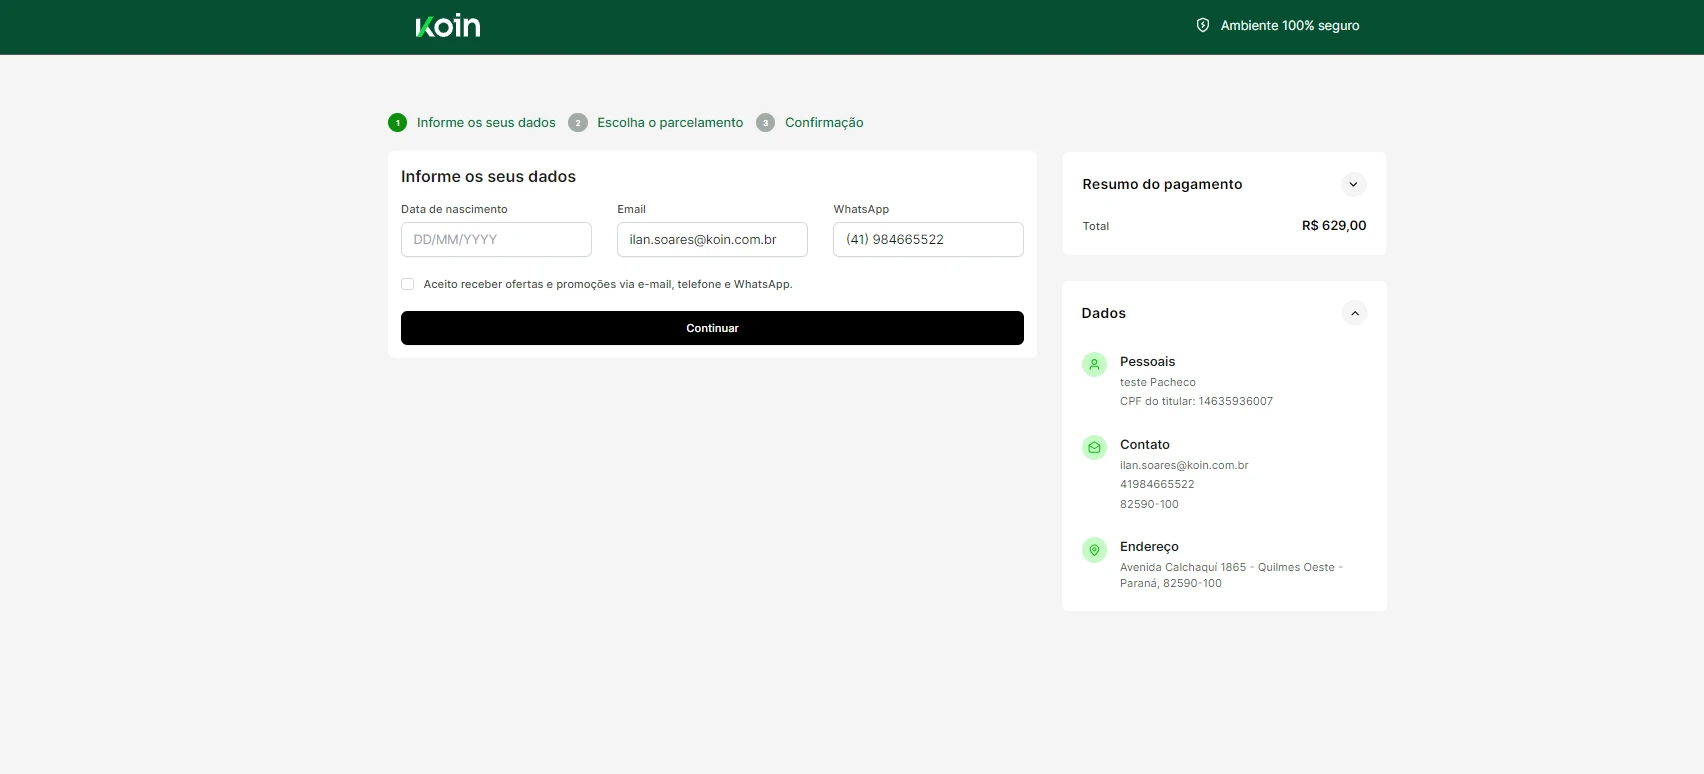Click the step 1 circle indicator

click(398, 123)
